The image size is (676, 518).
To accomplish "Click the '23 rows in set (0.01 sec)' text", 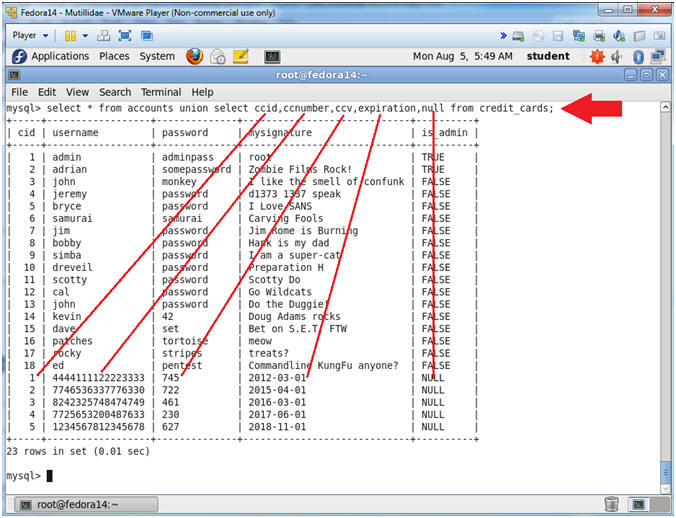I will pyautogui.click(x=78, y=452).
